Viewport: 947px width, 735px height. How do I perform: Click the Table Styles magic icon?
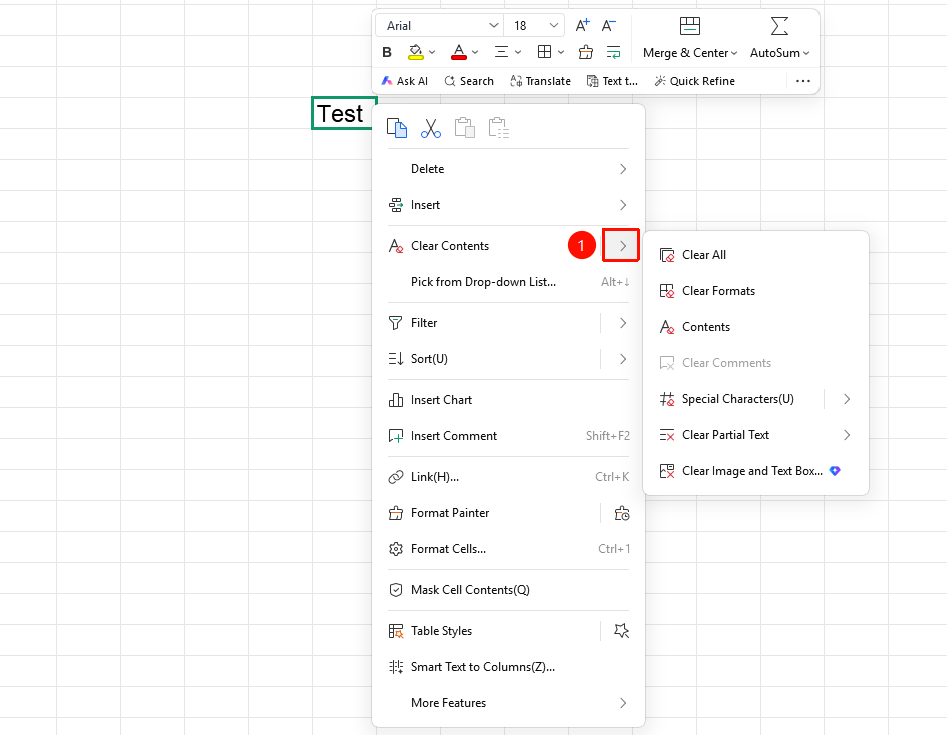(x=621, y=631)
